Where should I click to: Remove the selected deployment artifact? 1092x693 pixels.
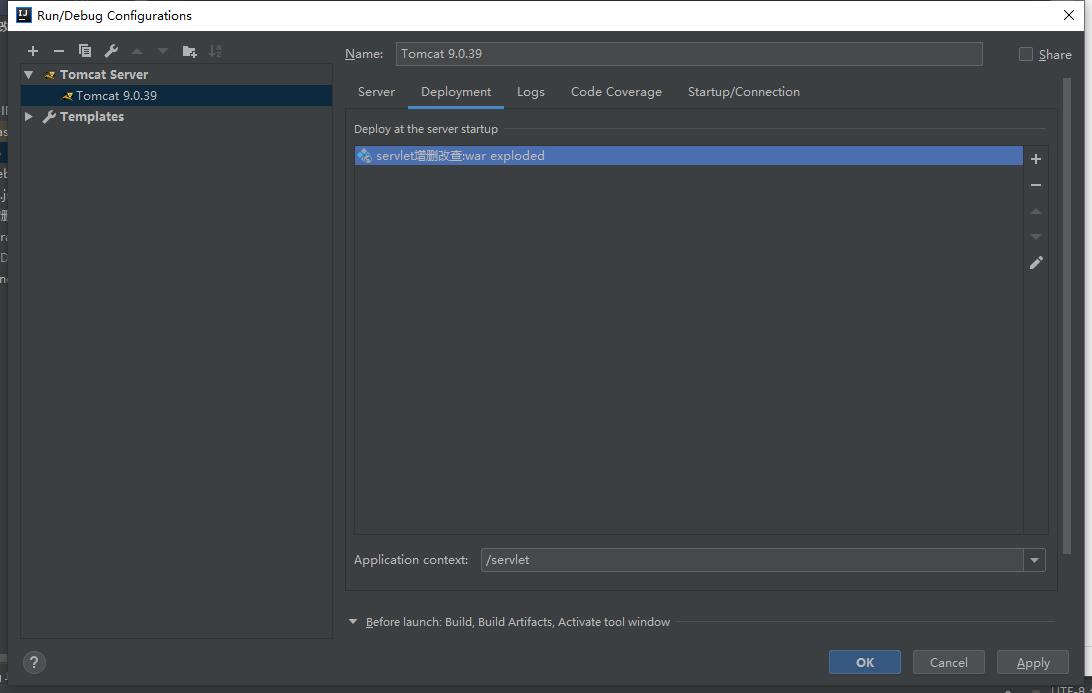[x=1036, y=185]
